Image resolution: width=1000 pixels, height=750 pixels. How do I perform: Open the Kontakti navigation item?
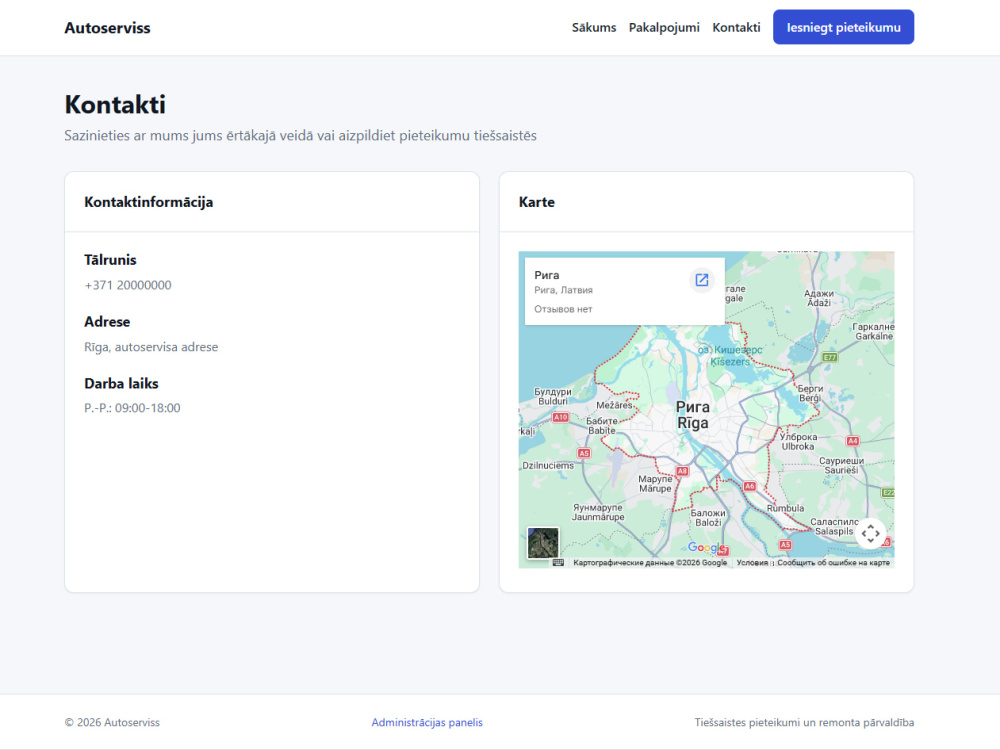pos(736,27)
